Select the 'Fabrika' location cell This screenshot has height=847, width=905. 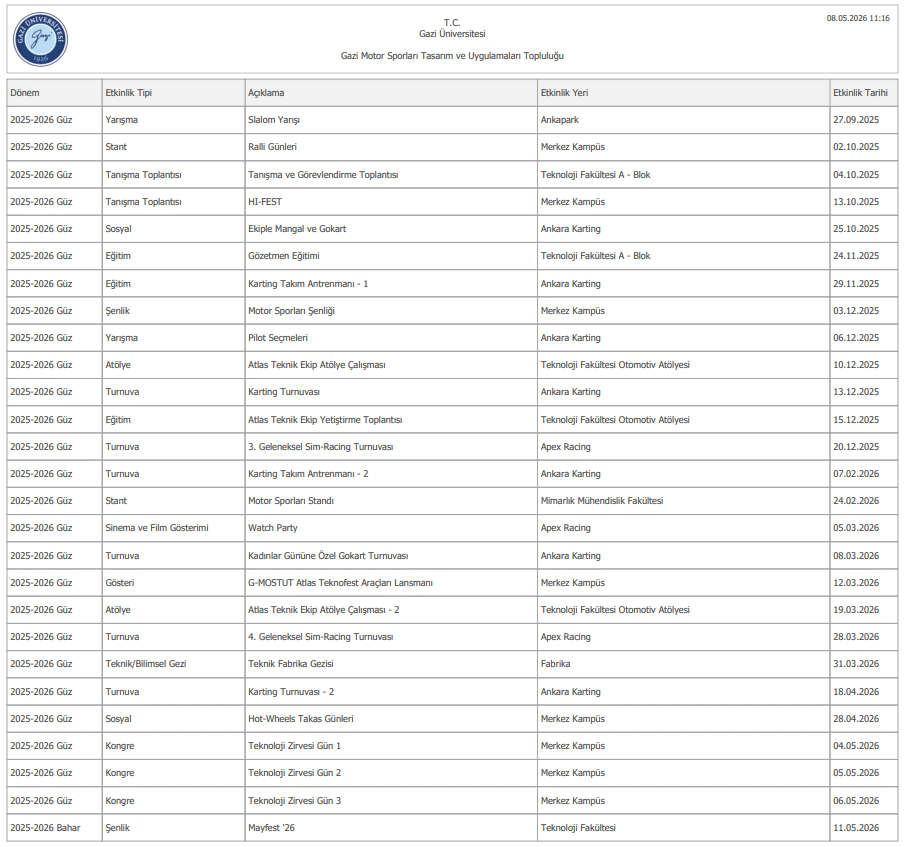point(683,665)
